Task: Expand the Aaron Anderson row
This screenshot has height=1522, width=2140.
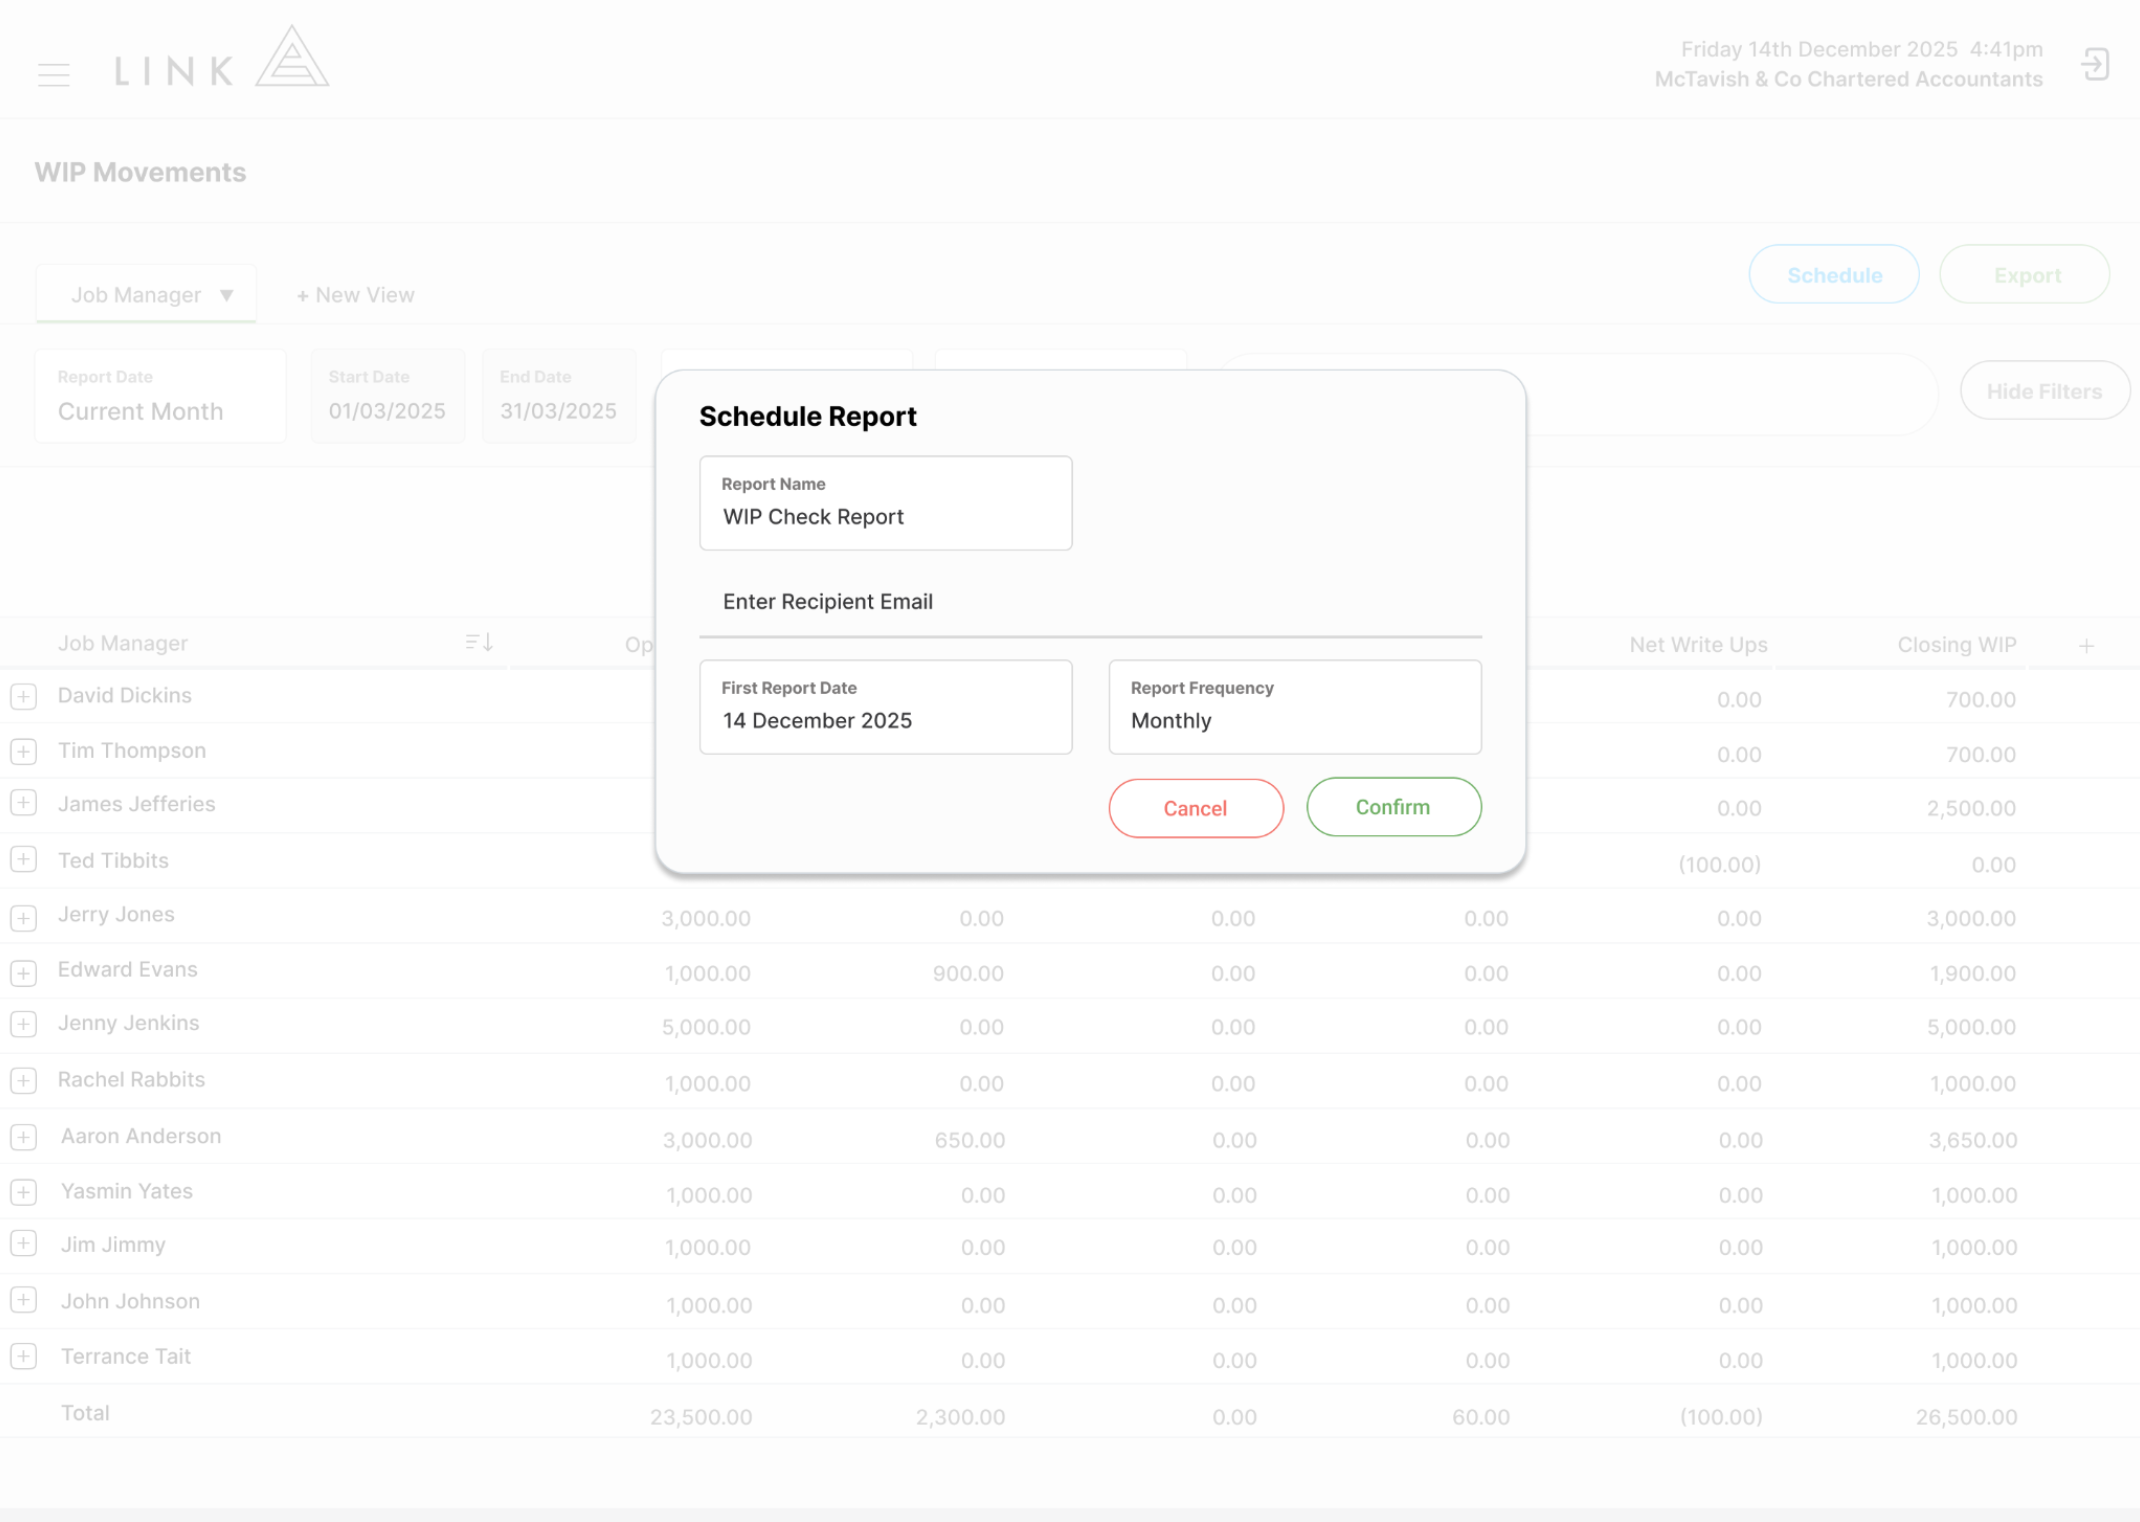Action: (24, 1137)
